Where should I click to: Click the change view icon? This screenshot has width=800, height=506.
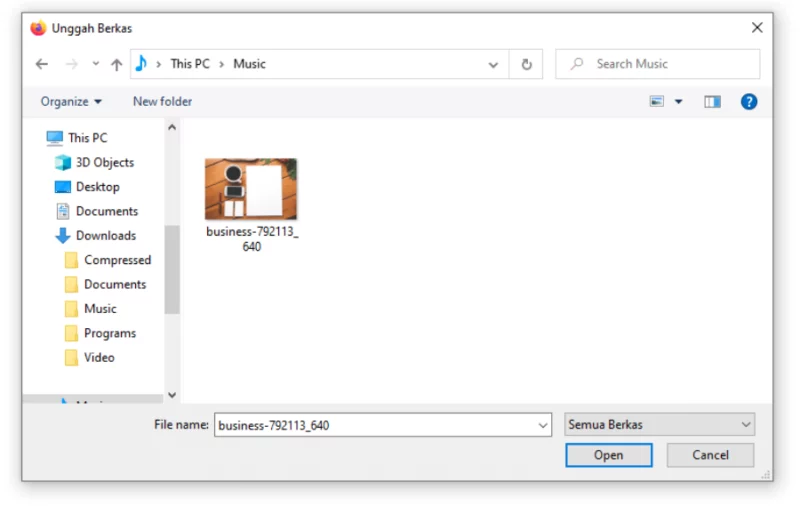click(657, 102)
